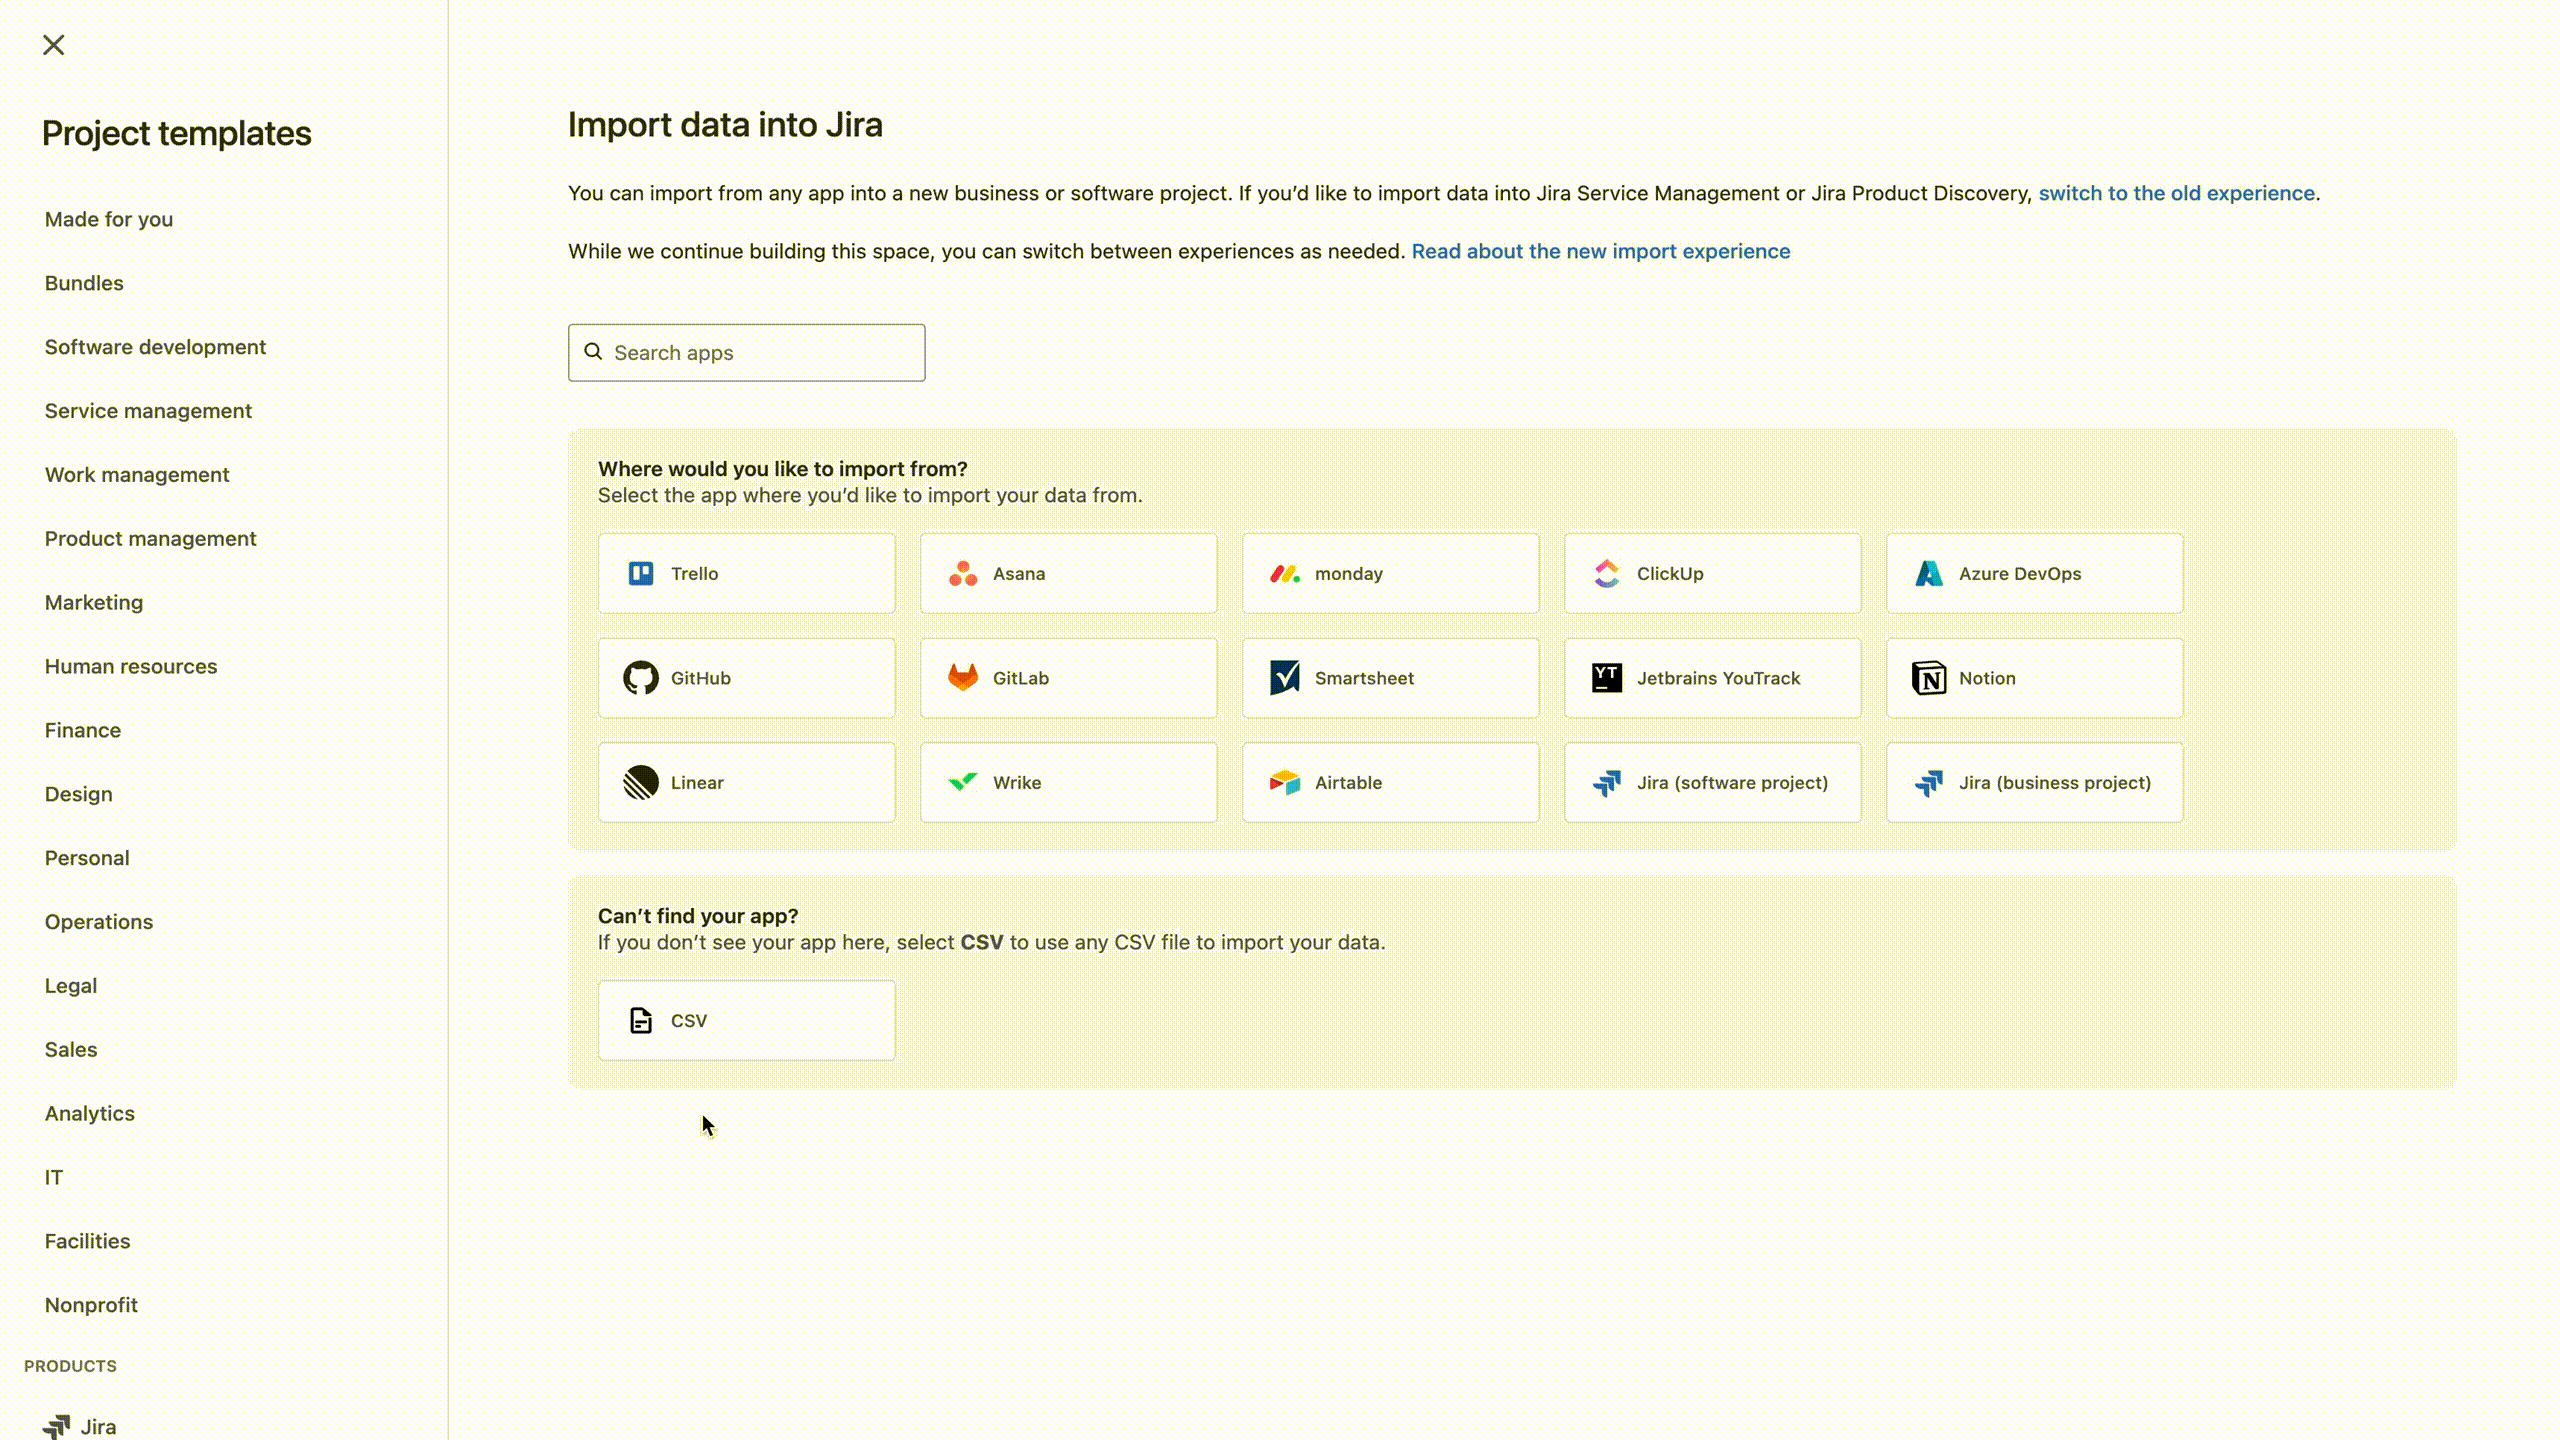Select Service management category

click(x=148, y=411)
